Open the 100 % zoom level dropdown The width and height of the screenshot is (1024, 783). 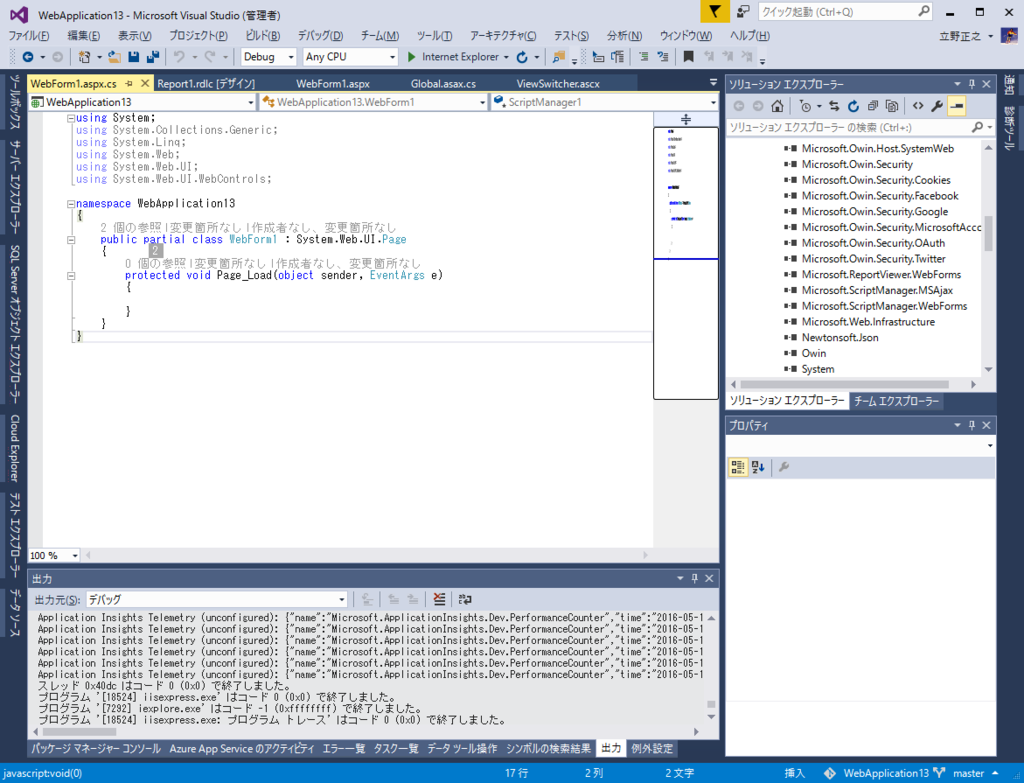pyautogui.click(x=54, y=555)
